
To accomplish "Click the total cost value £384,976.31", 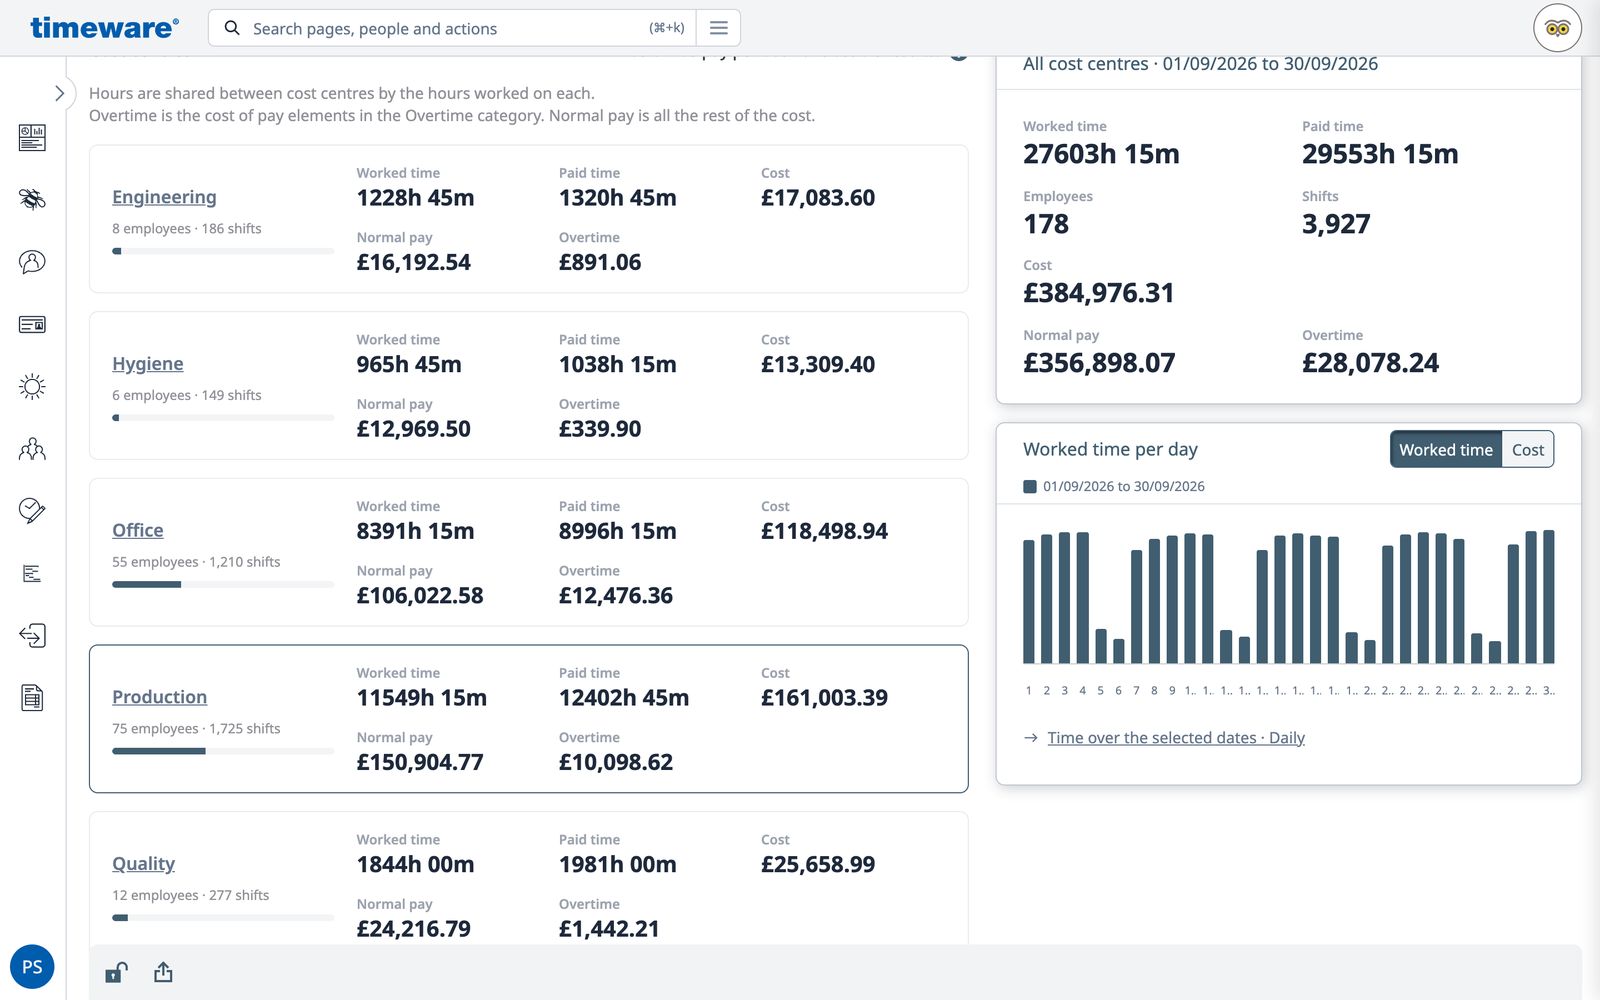I will click(x=1098, y=293).
